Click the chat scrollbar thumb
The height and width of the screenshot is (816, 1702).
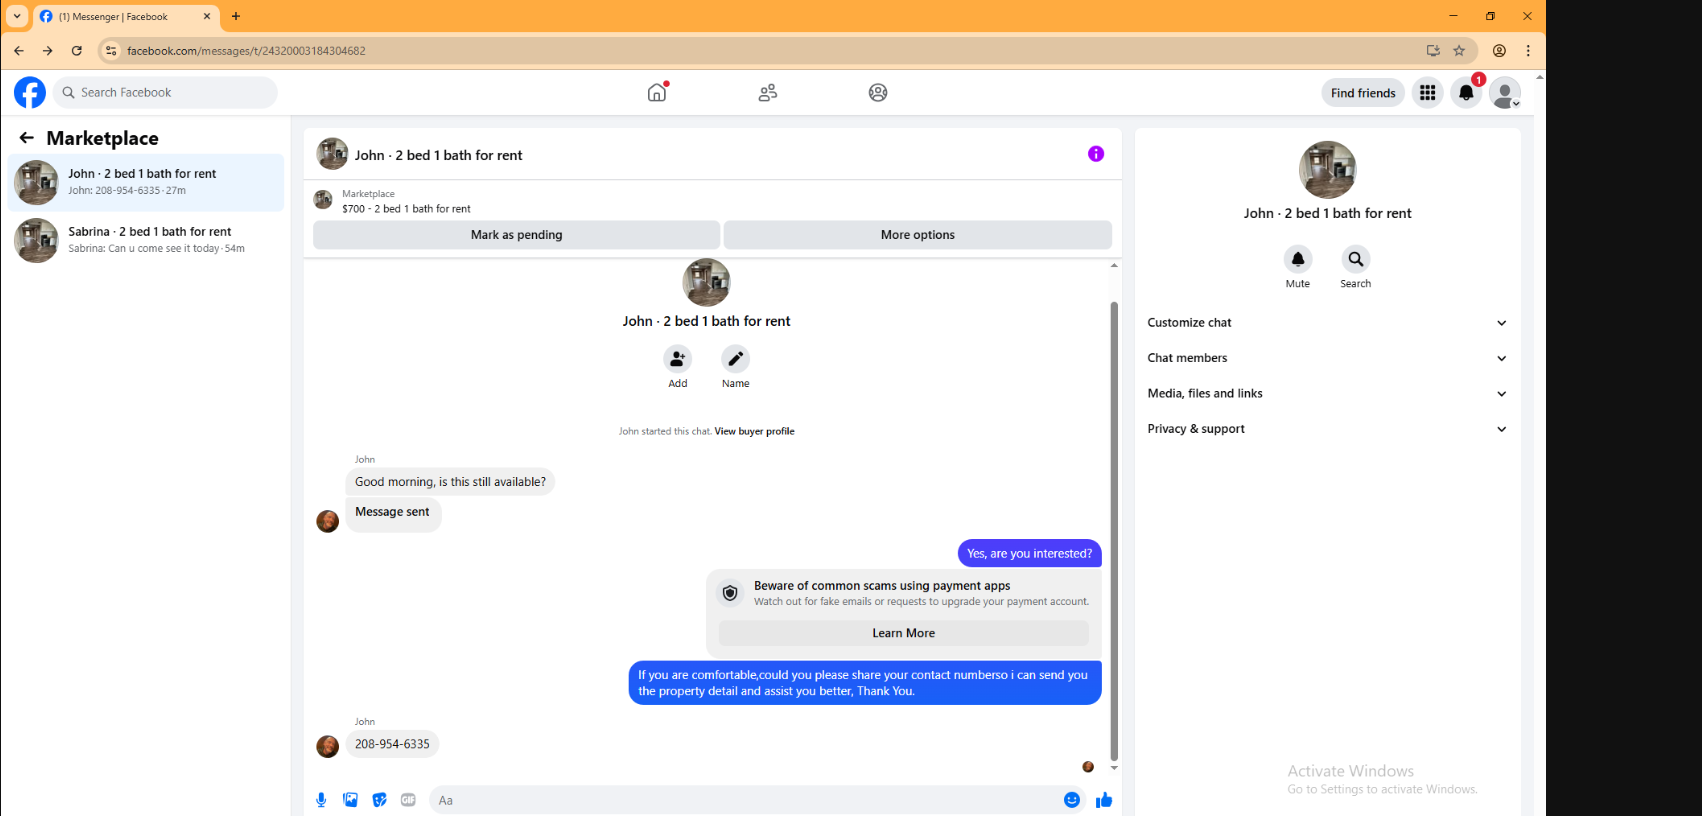pyautogui.click(x=1114, y=530)
